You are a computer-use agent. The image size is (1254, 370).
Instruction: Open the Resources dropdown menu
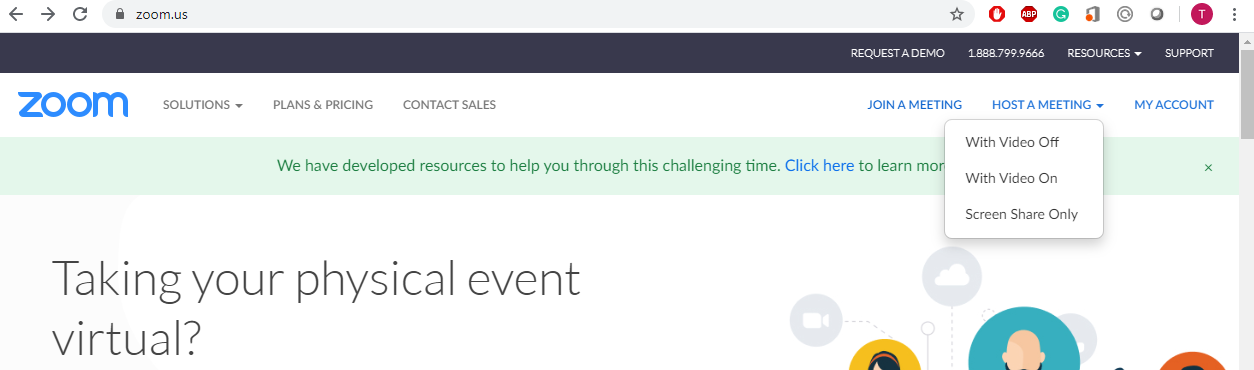pyautogui.click(x=1104, y=53)
